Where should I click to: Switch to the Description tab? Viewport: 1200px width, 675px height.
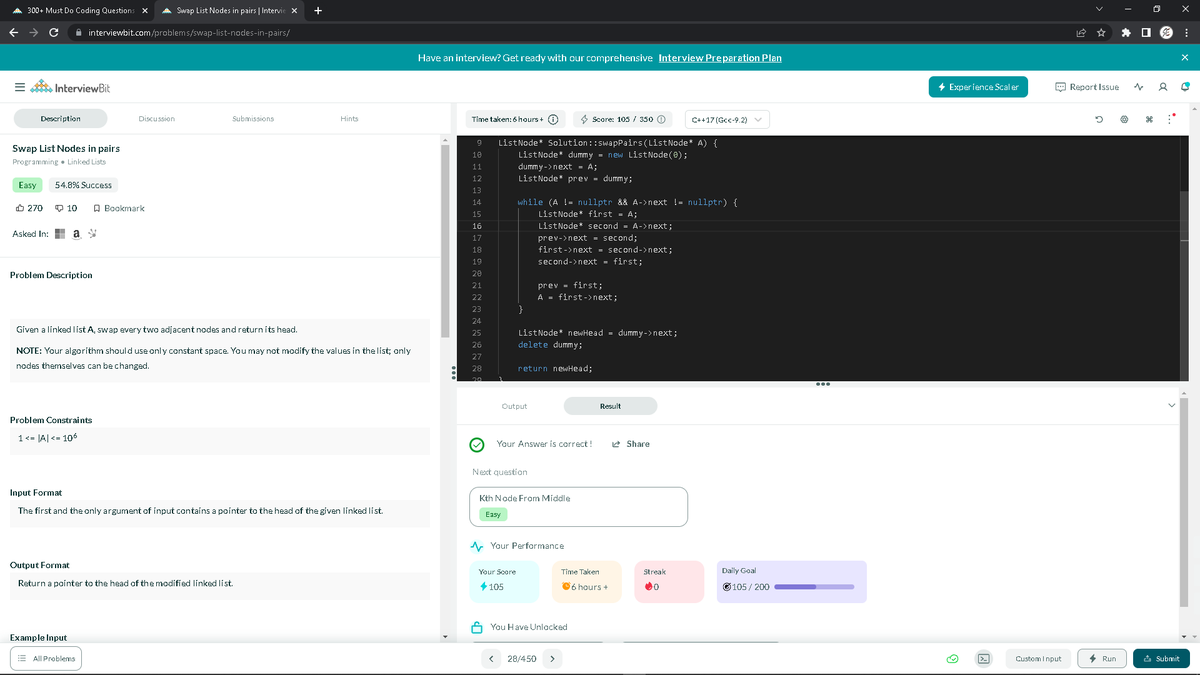[x=60, y=119]
